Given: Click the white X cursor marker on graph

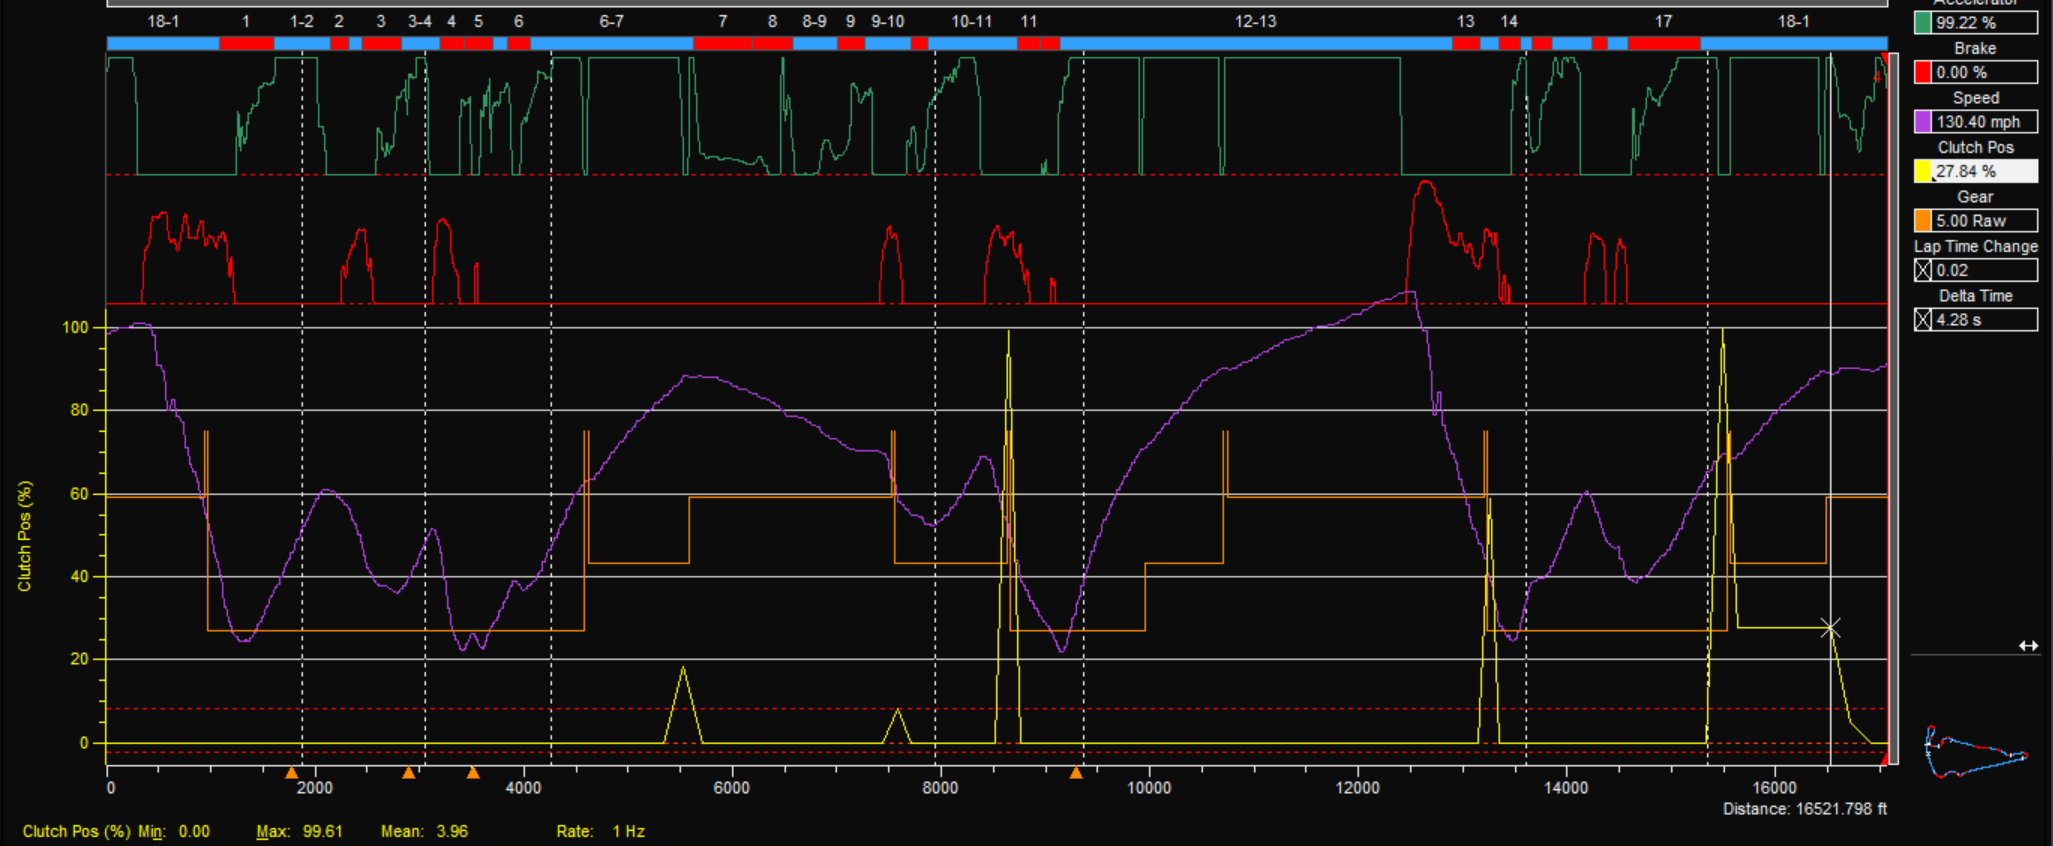Looking at the screenshot, I should click(1830, 628).
